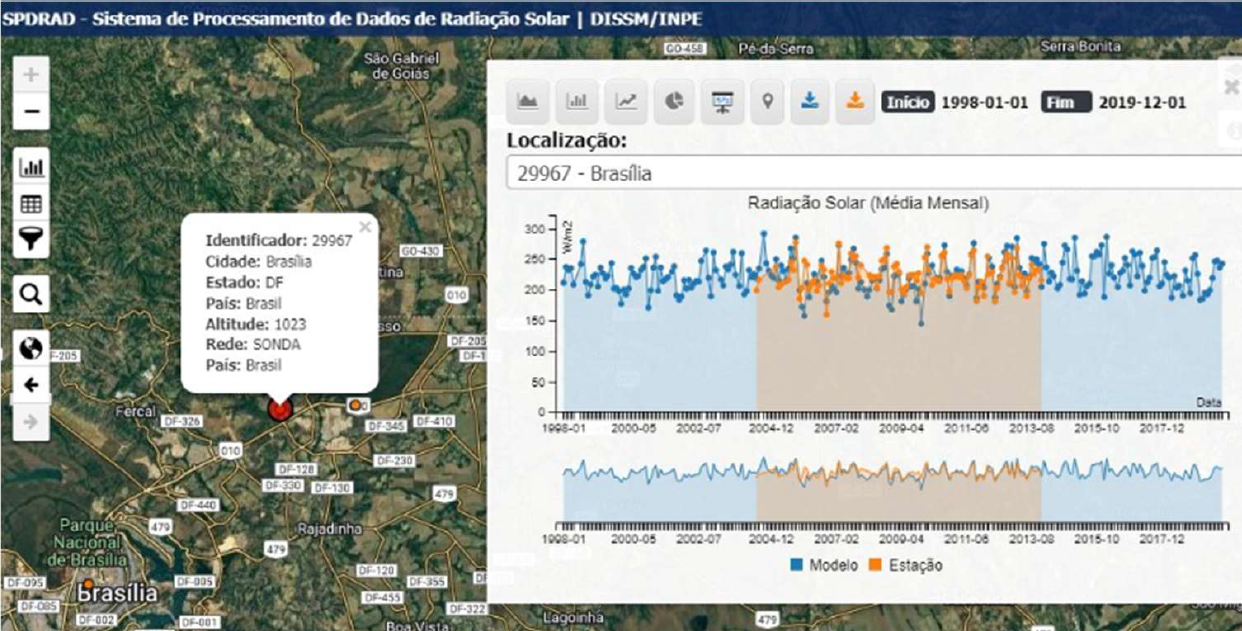The image size is (1242, 631).
Task: Zoom out the map with minus button
Action: coord(31,111)
